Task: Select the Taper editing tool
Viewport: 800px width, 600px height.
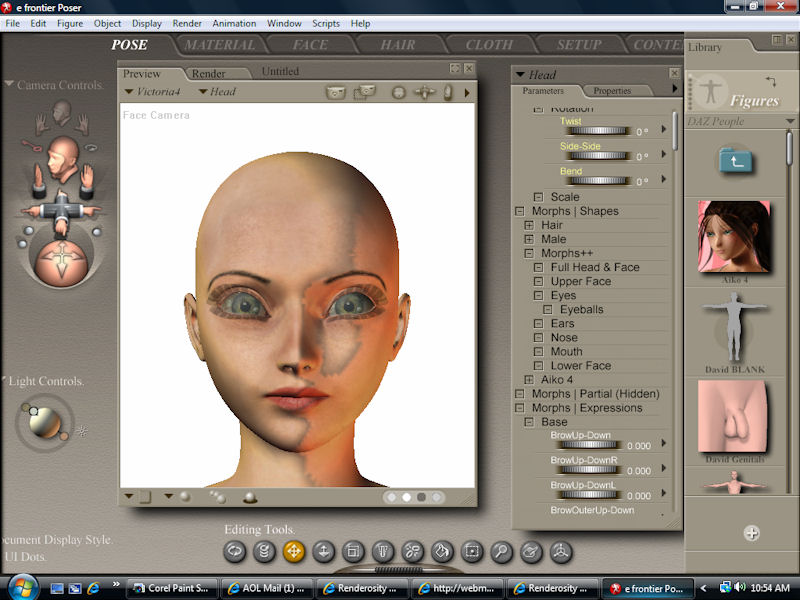Action: [383, 550]
